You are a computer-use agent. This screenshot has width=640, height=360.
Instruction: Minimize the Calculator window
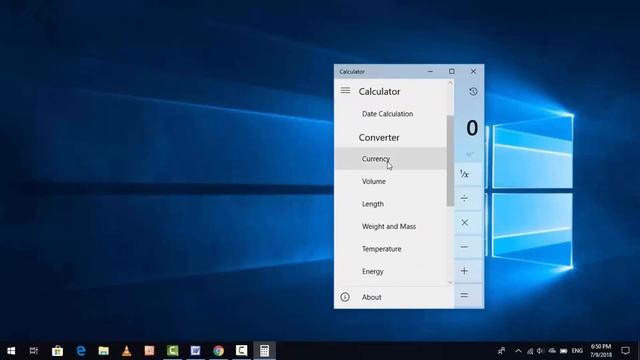430,71
